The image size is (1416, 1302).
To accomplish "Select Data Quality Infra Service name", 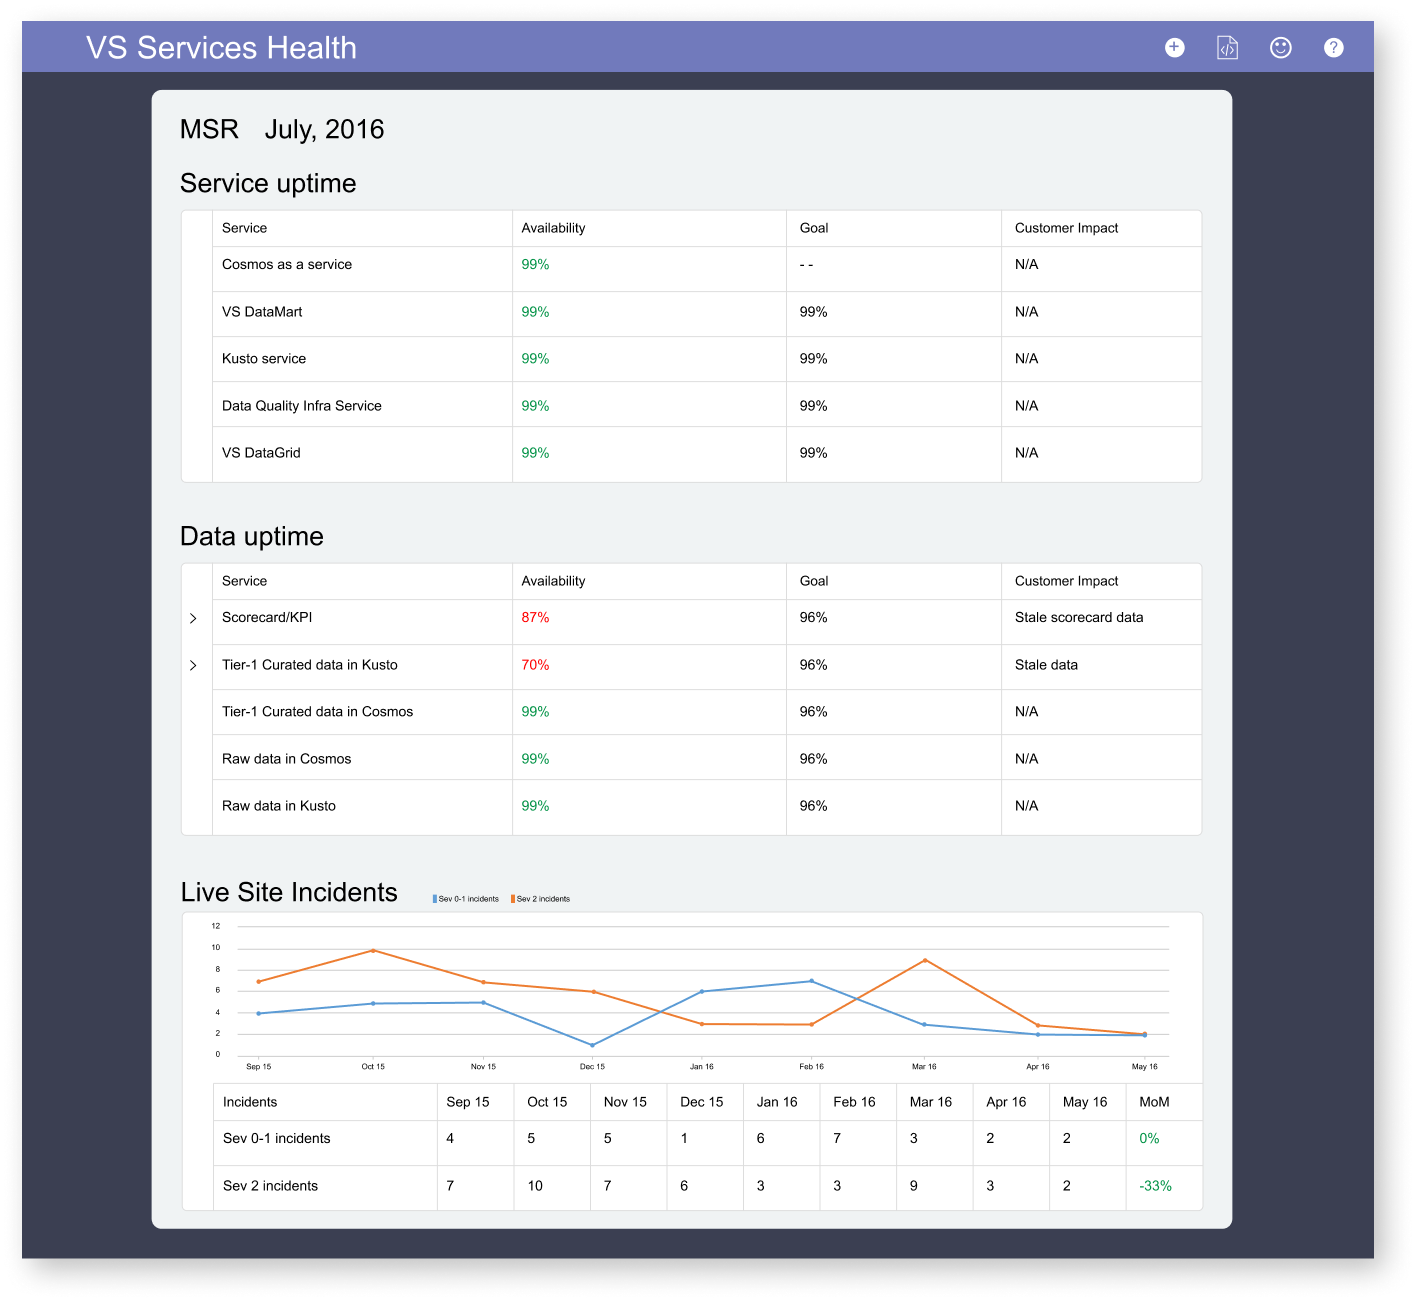I will pyautogui.click(x=302, y=405).
